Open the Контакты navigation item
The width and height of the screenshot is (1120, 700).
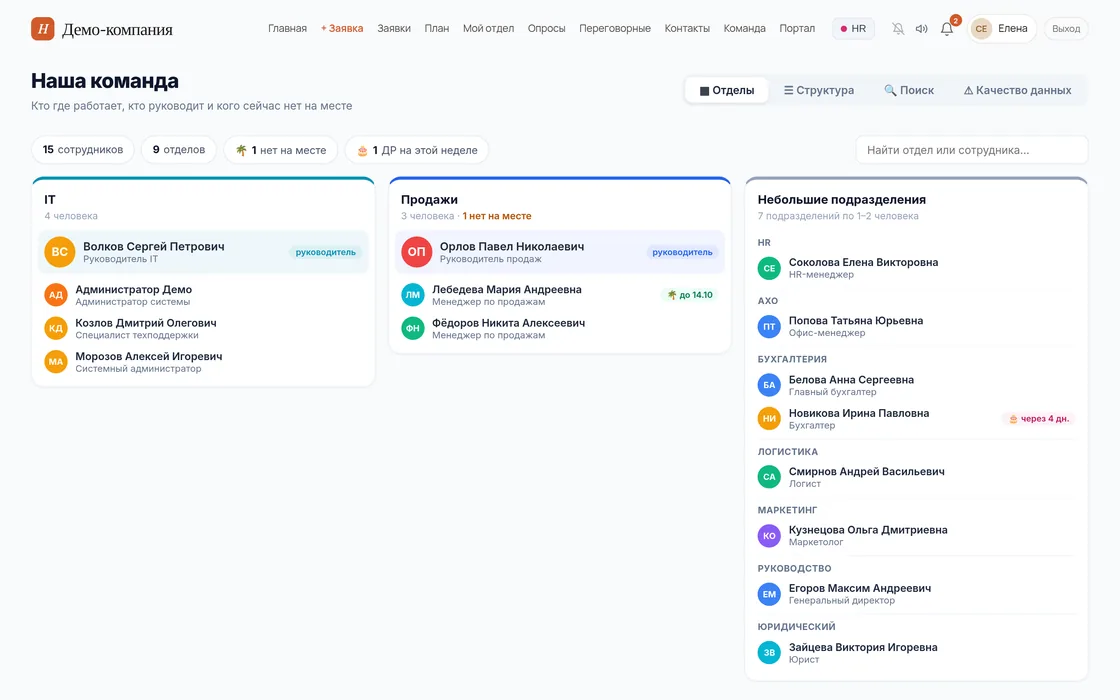pyautogui.click(x=687, y=29)
